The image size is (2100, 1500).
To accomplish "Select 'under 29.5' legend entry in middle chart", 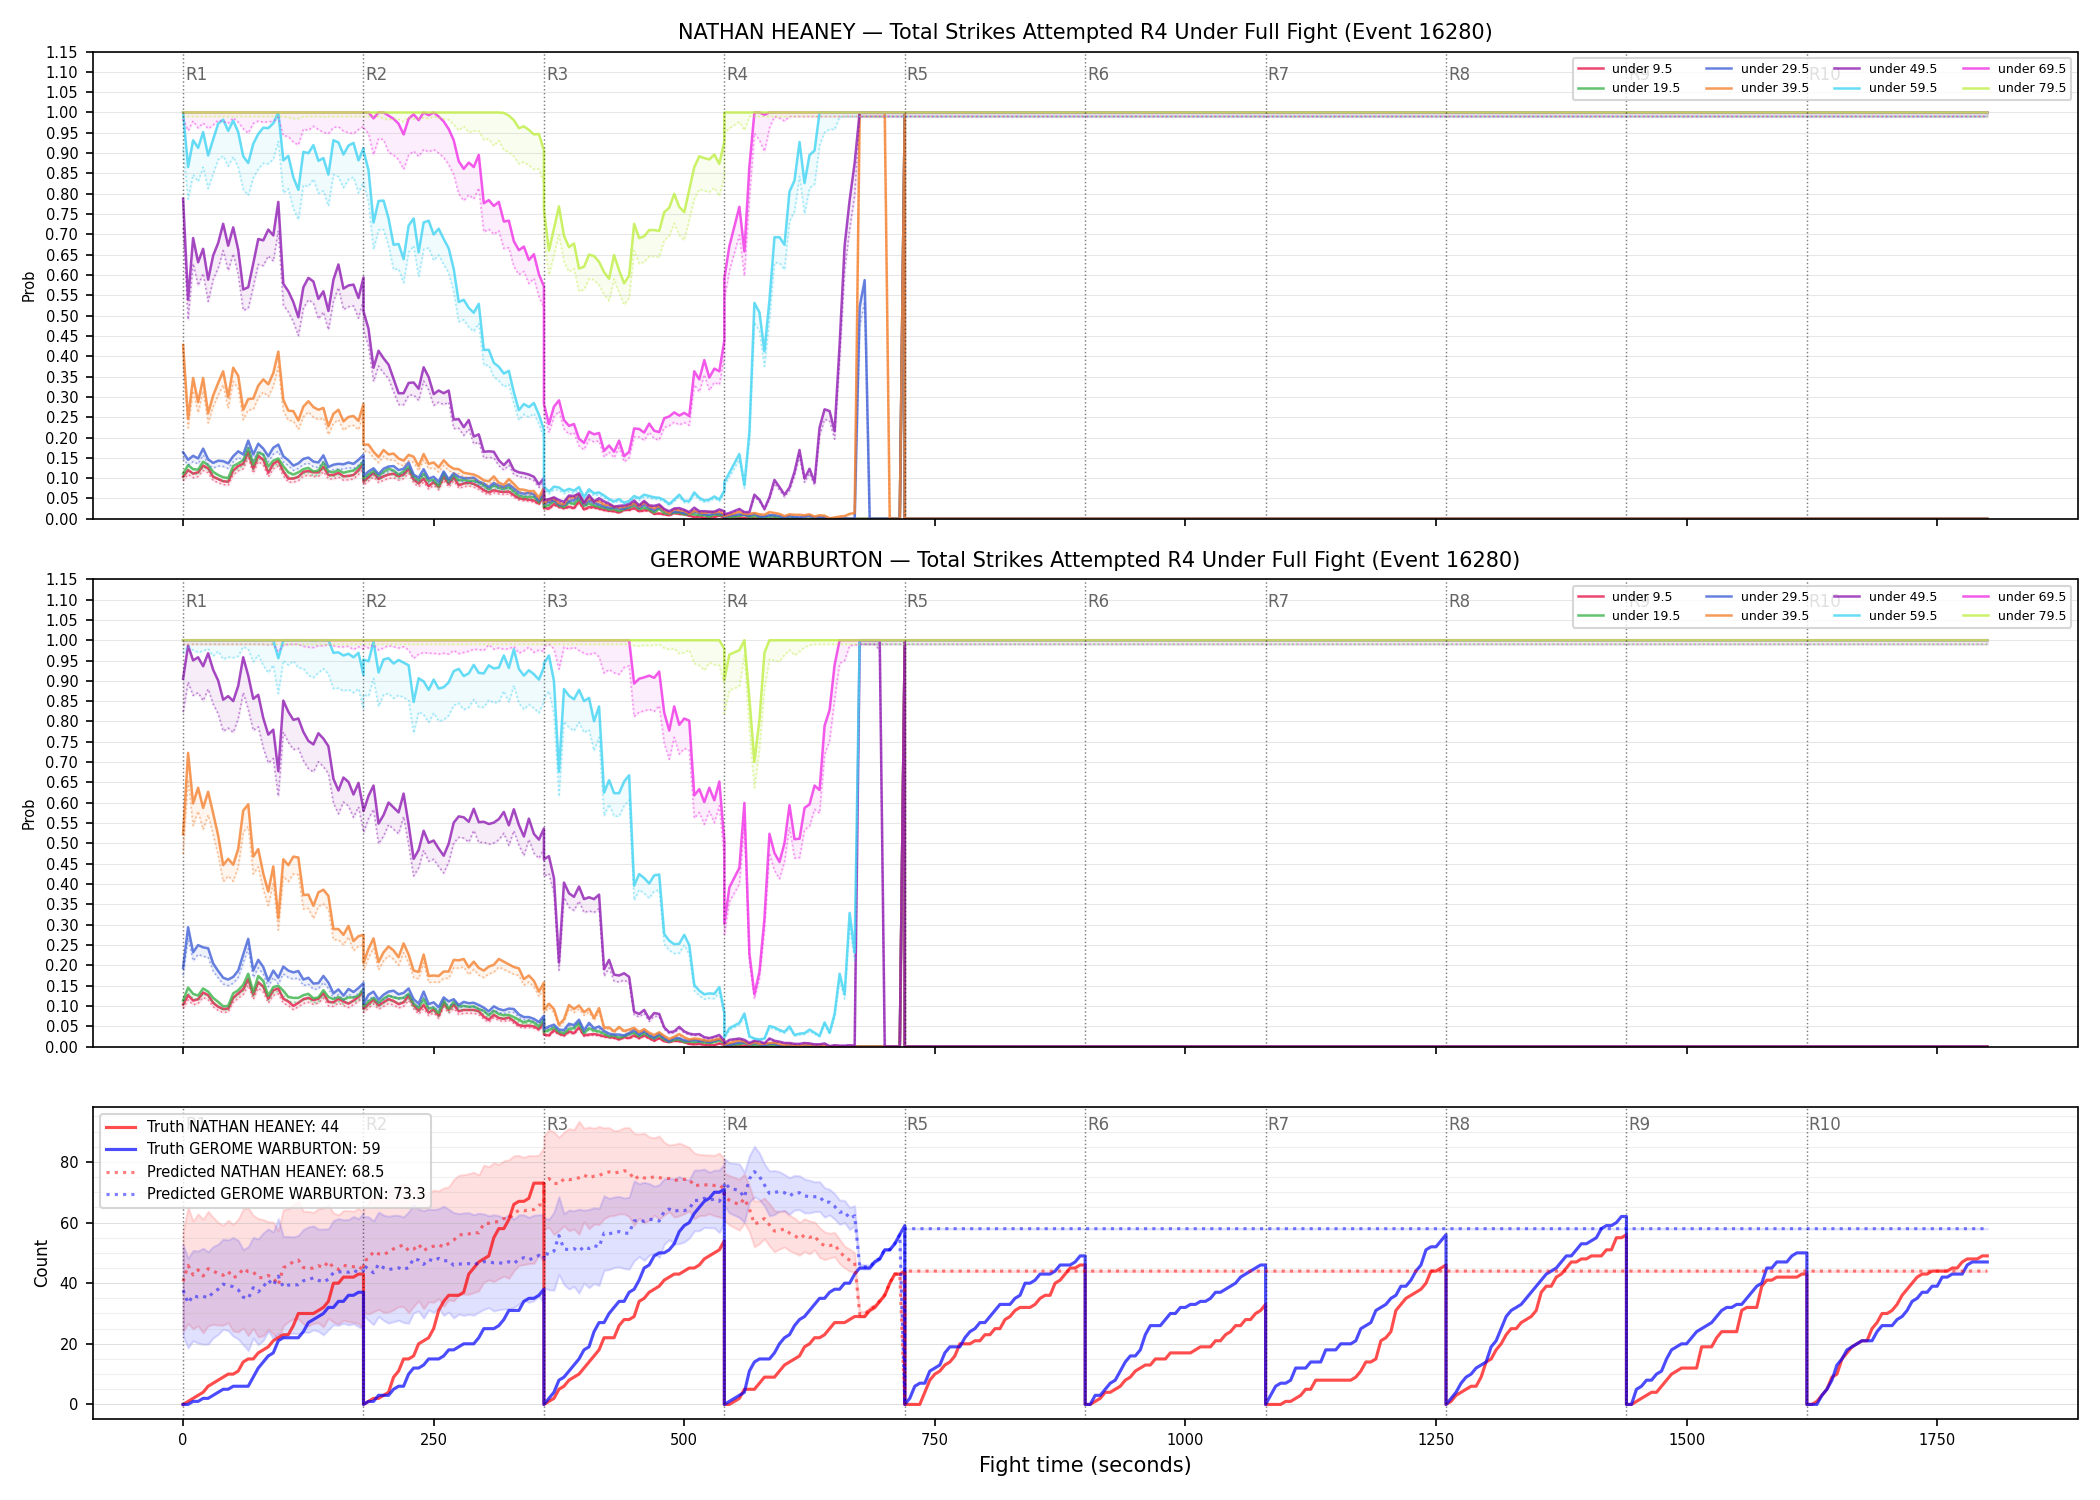I will 1757,597.
